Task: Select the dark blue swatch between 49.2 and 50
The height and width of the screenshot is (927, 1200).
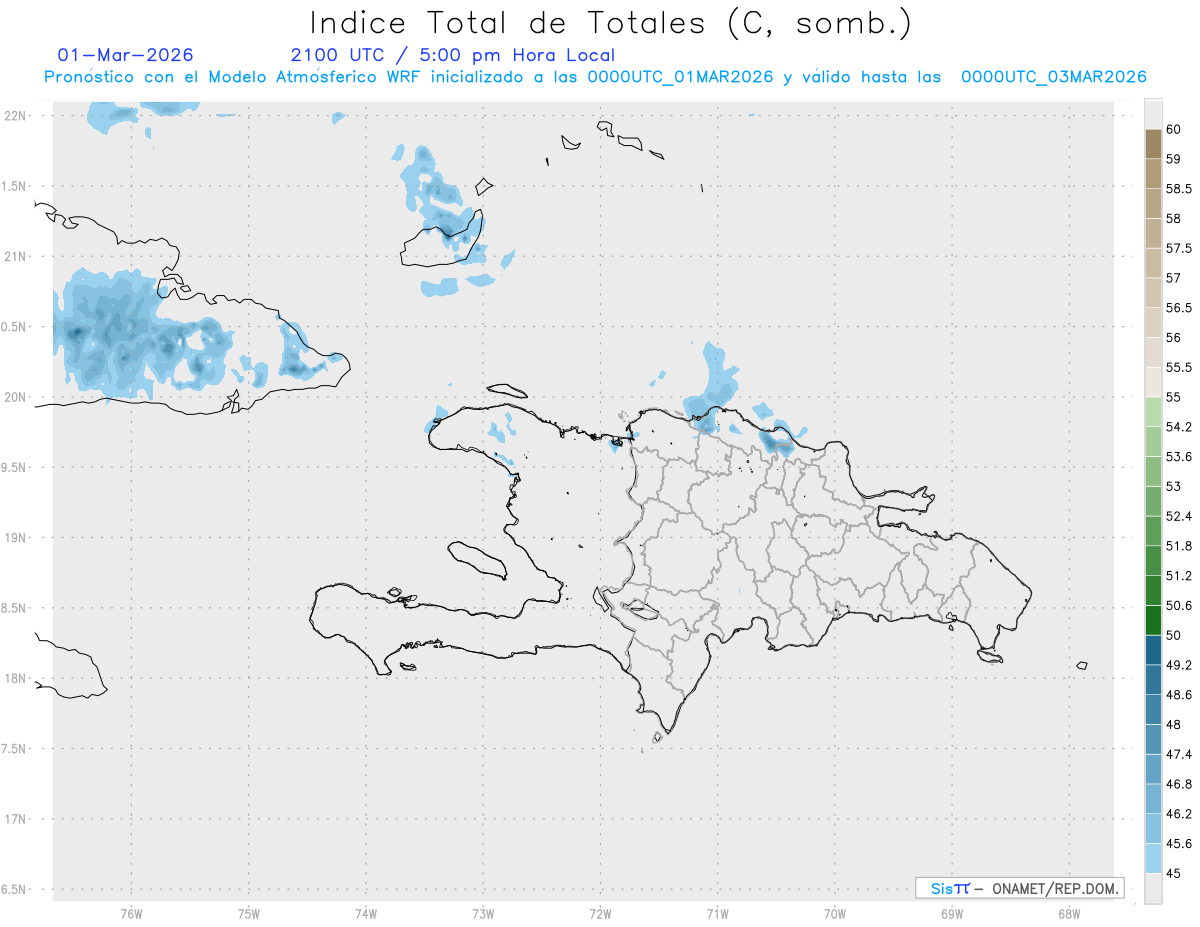Action: point(1153,650)
